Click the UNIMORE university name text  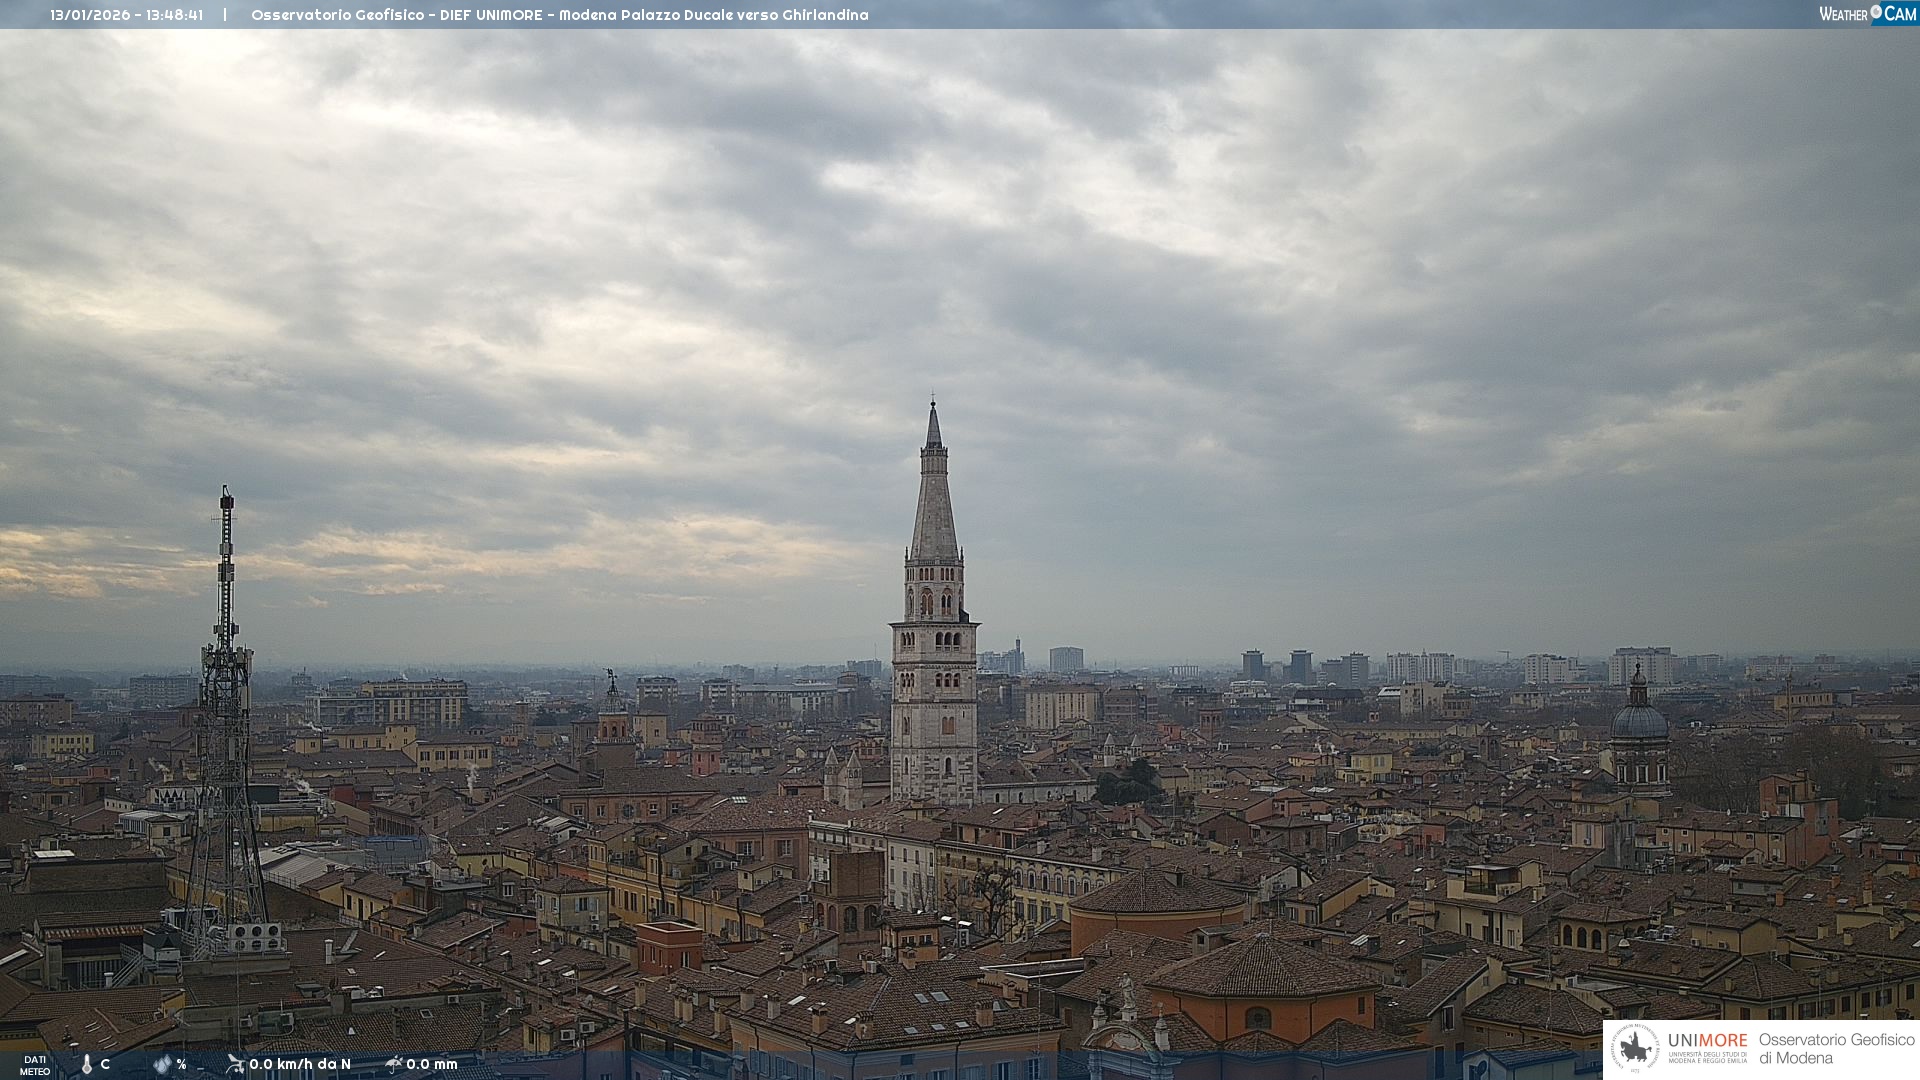(x=1707, y=1041)
